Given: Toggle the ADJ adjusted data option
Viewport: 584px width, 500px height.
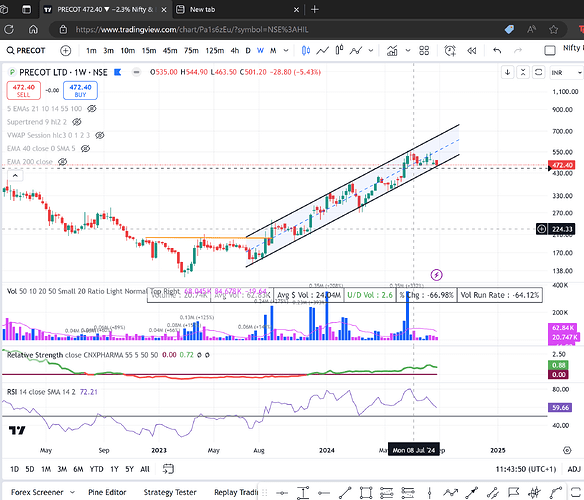Looking at the screenshot, I should click(x=574, y=469).
